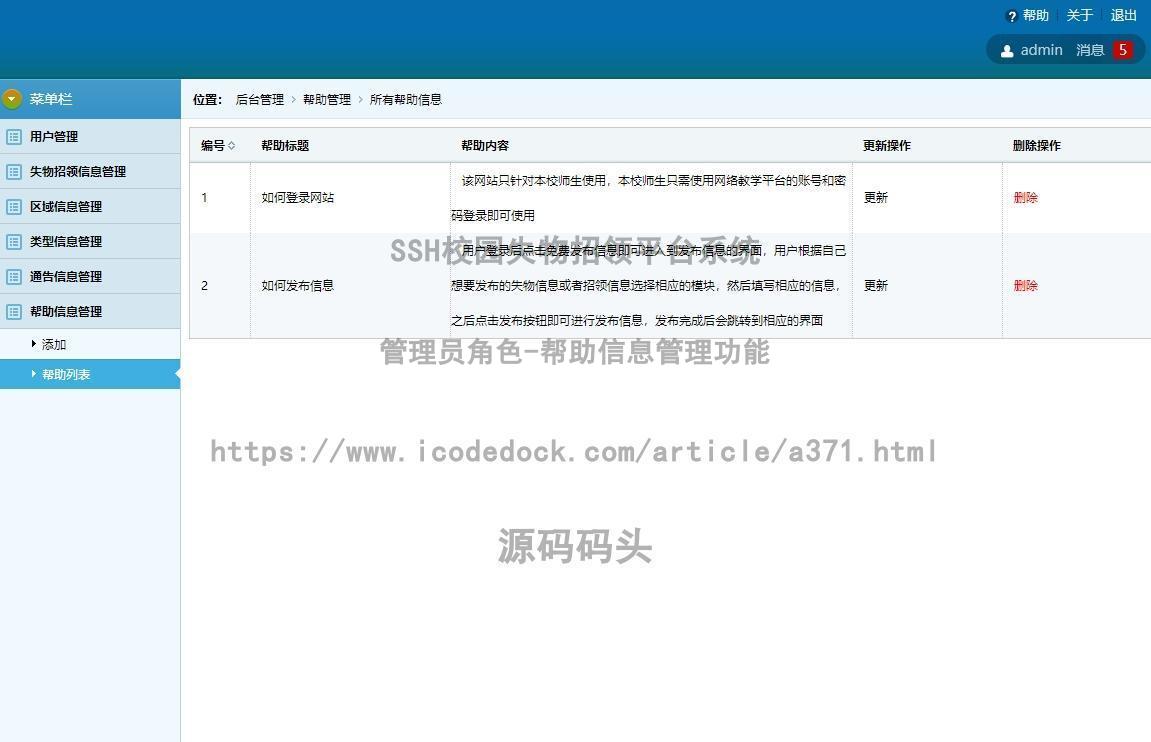Click the yellow 菜单栏 arrow icon
Image resolution: width=1151 pixels, height=742 pixels.
point(11,99)
